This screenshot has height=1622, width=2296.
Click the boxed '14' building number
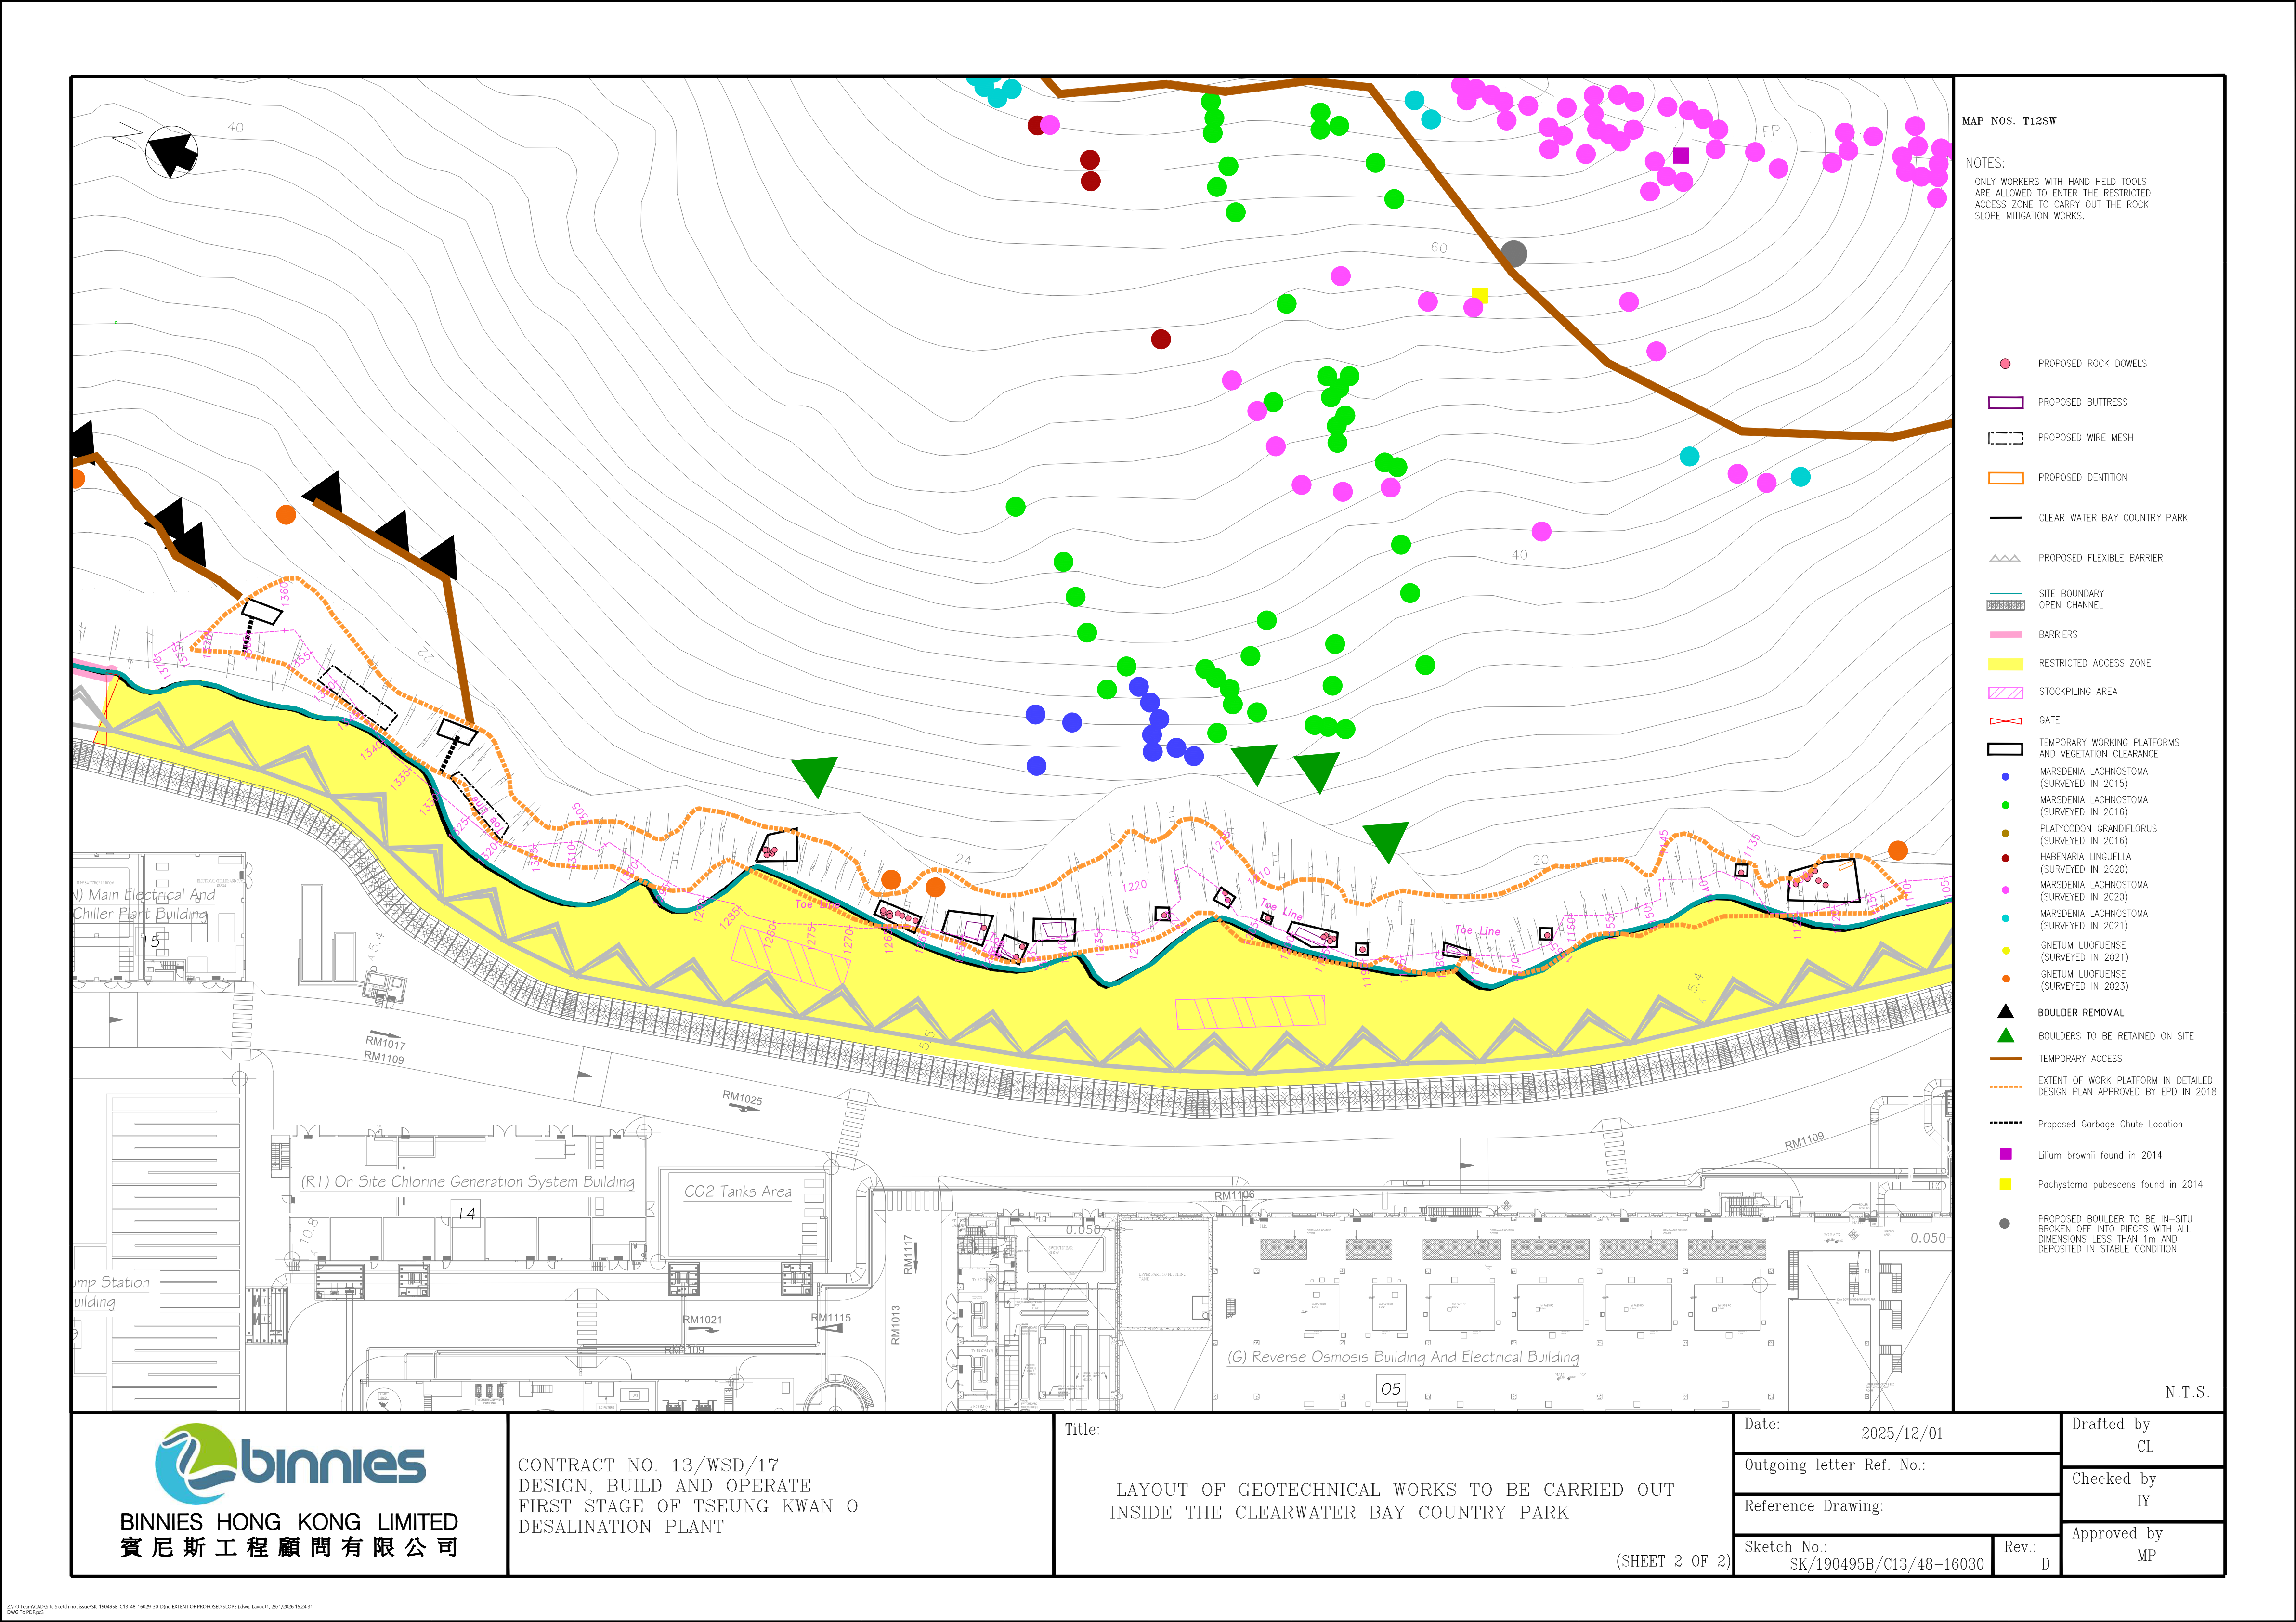(x=466, y=1213)
